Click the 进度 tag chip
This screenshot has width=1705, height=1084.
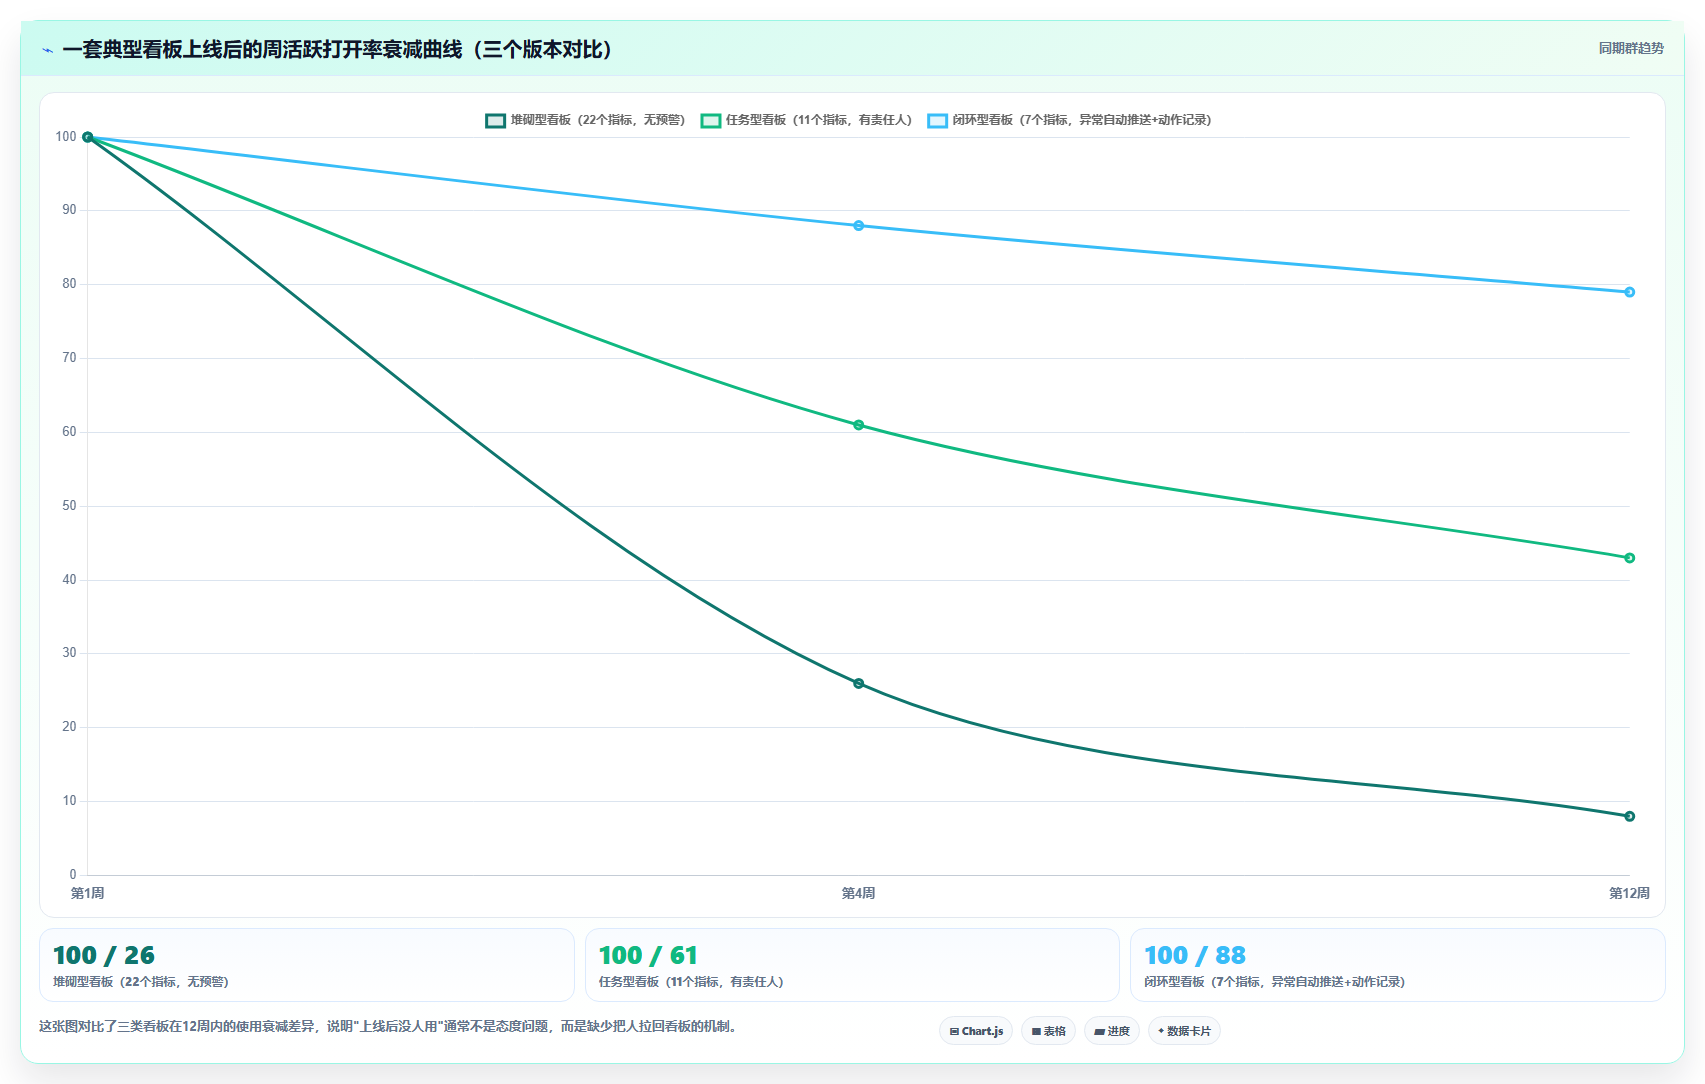point(1112,1031)
